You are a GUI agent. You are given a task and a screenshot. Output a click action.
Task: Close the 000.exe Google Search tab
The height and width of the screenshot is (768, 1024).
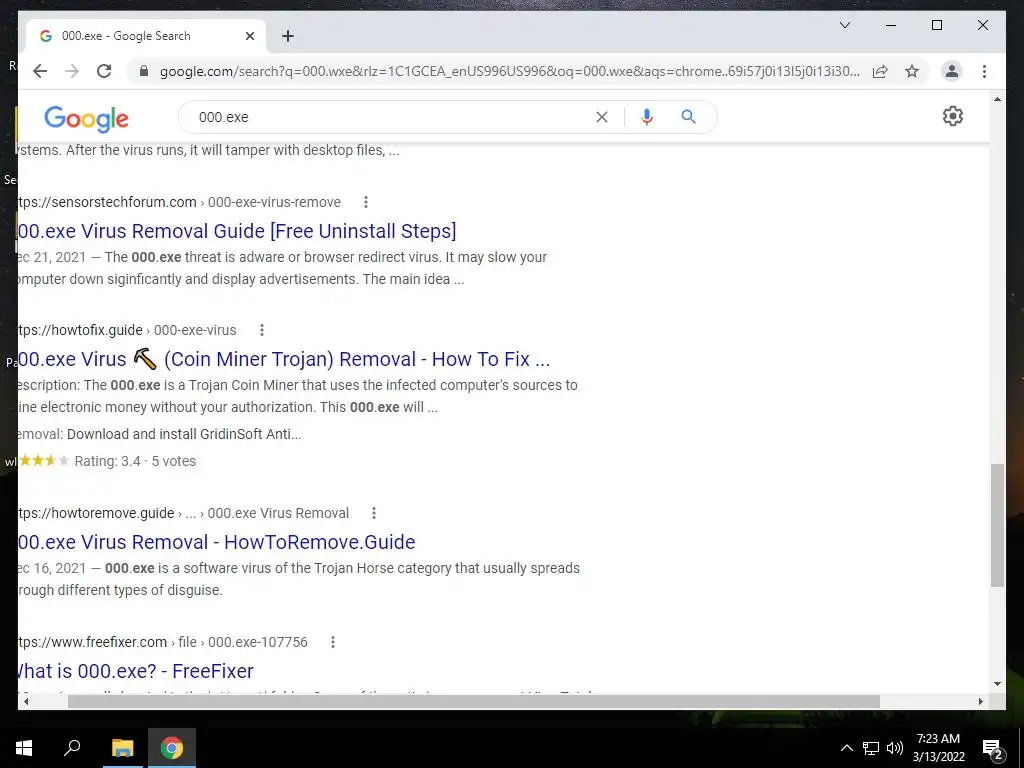pos(249,36)
